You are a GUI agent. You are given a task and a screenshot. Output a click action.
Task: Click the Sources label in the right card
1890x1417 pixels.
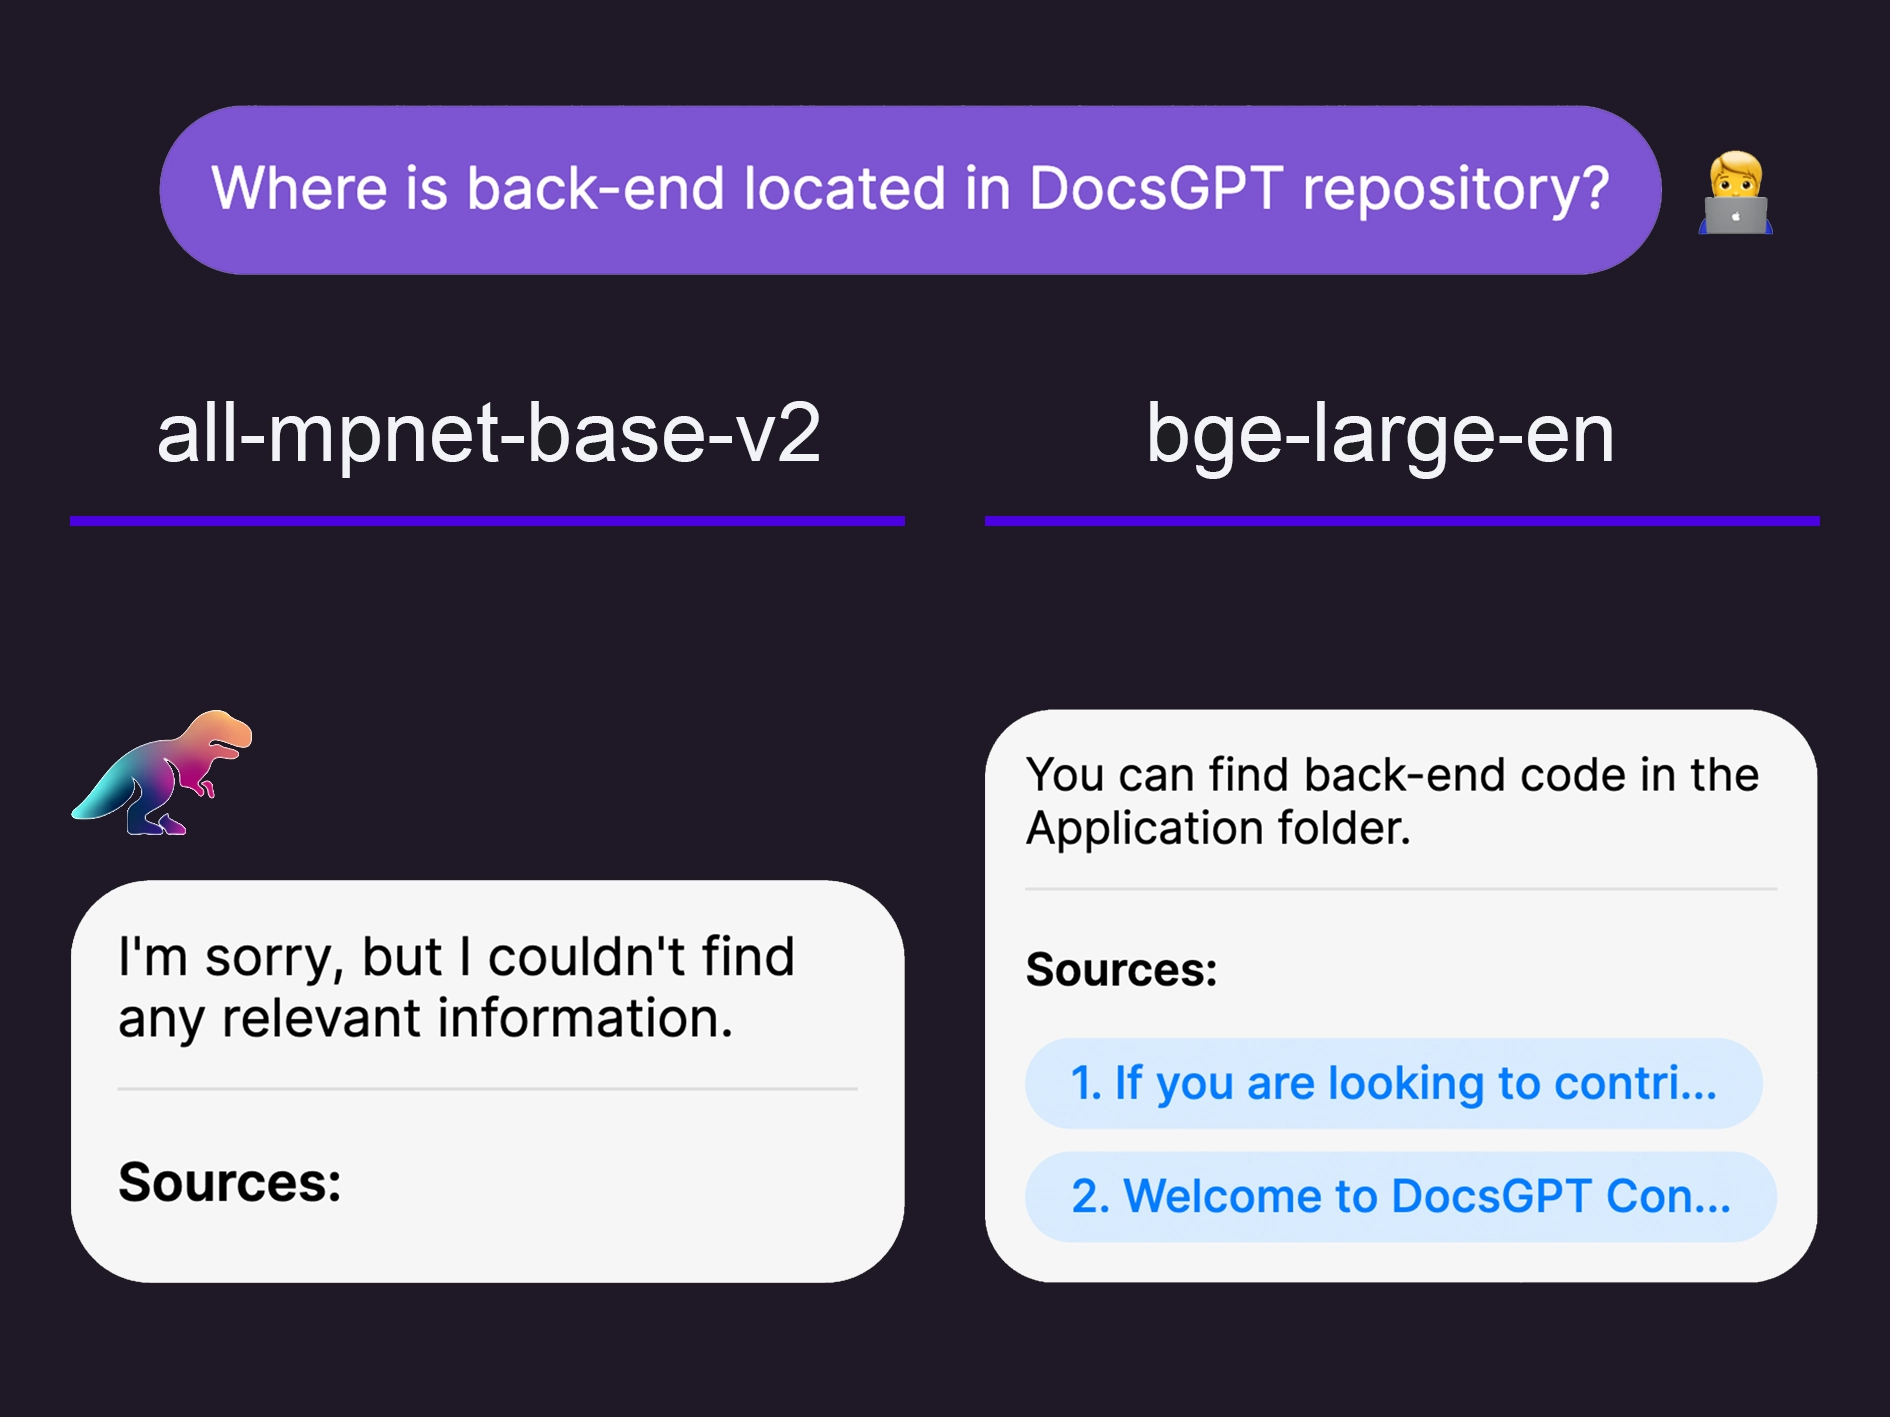(x=1121, y=969)
